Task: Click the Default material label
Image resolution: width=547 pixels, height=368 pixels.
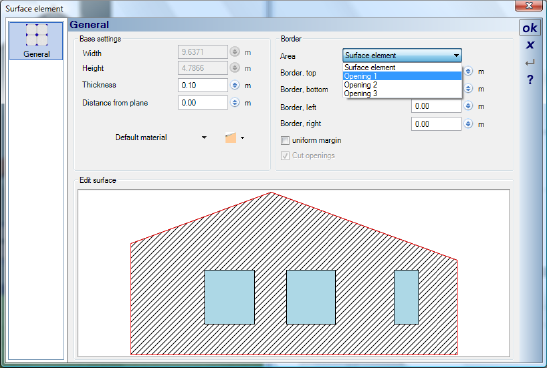Action: 141,137
